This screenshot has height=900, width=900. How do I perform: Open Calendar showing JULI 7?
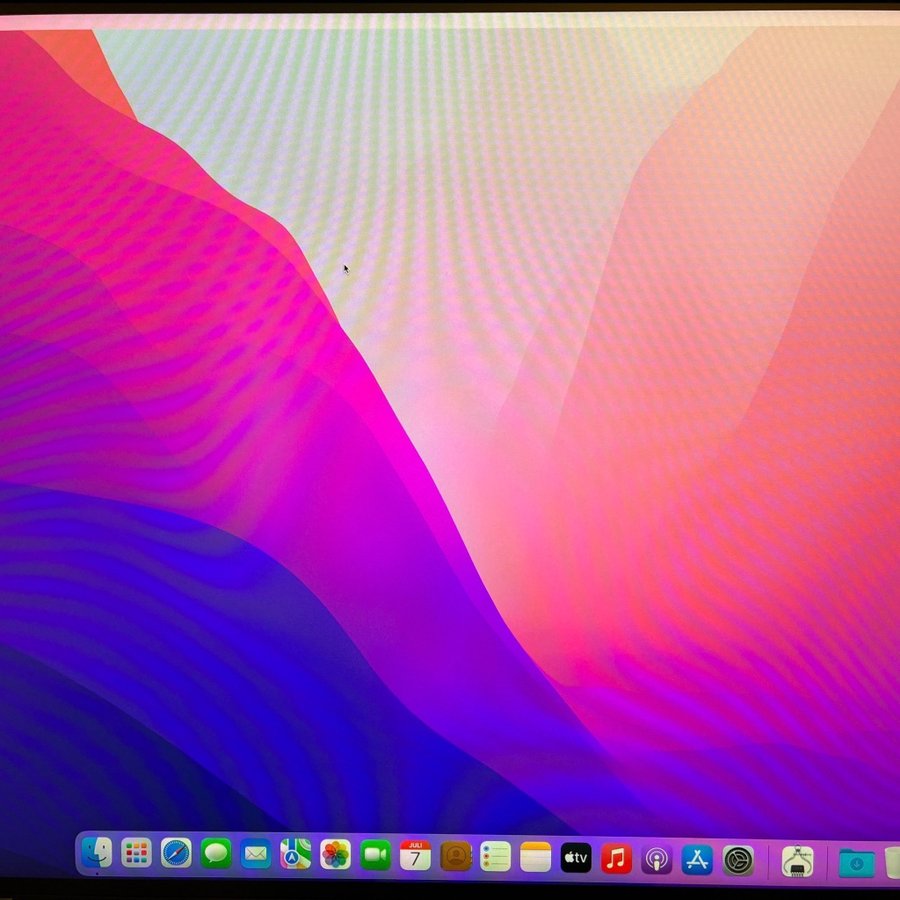coord(415,856)
